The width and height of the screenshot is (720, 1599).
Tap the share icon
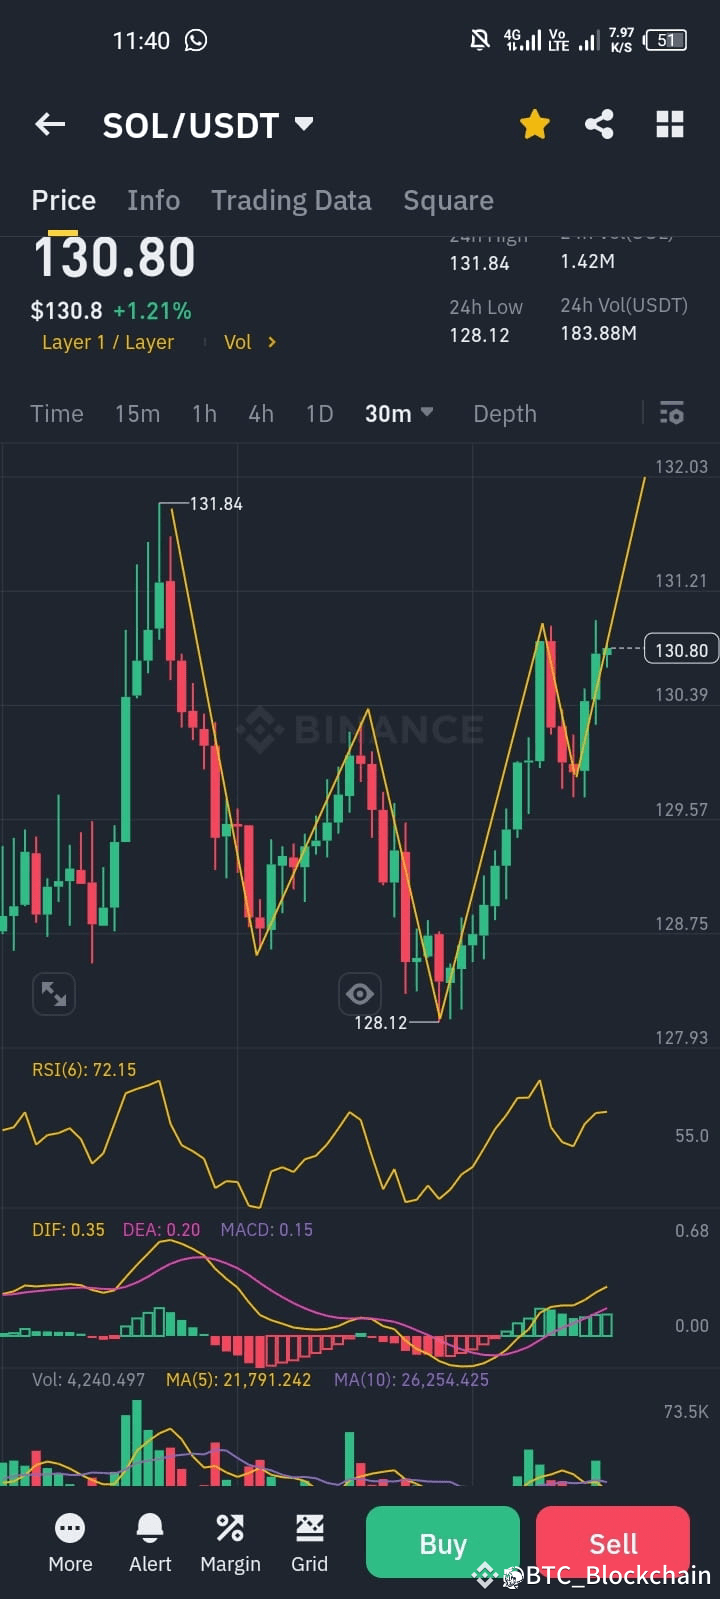600,124
